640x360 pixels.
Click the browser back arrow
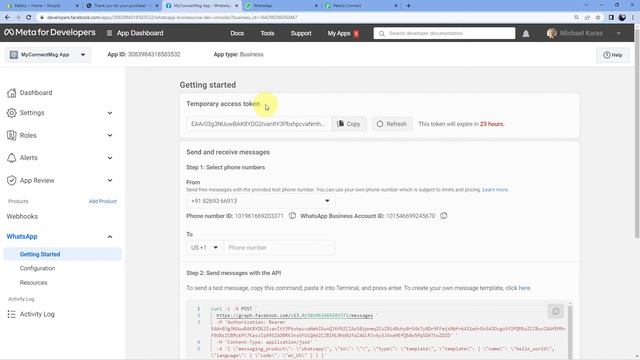(7, 17)
